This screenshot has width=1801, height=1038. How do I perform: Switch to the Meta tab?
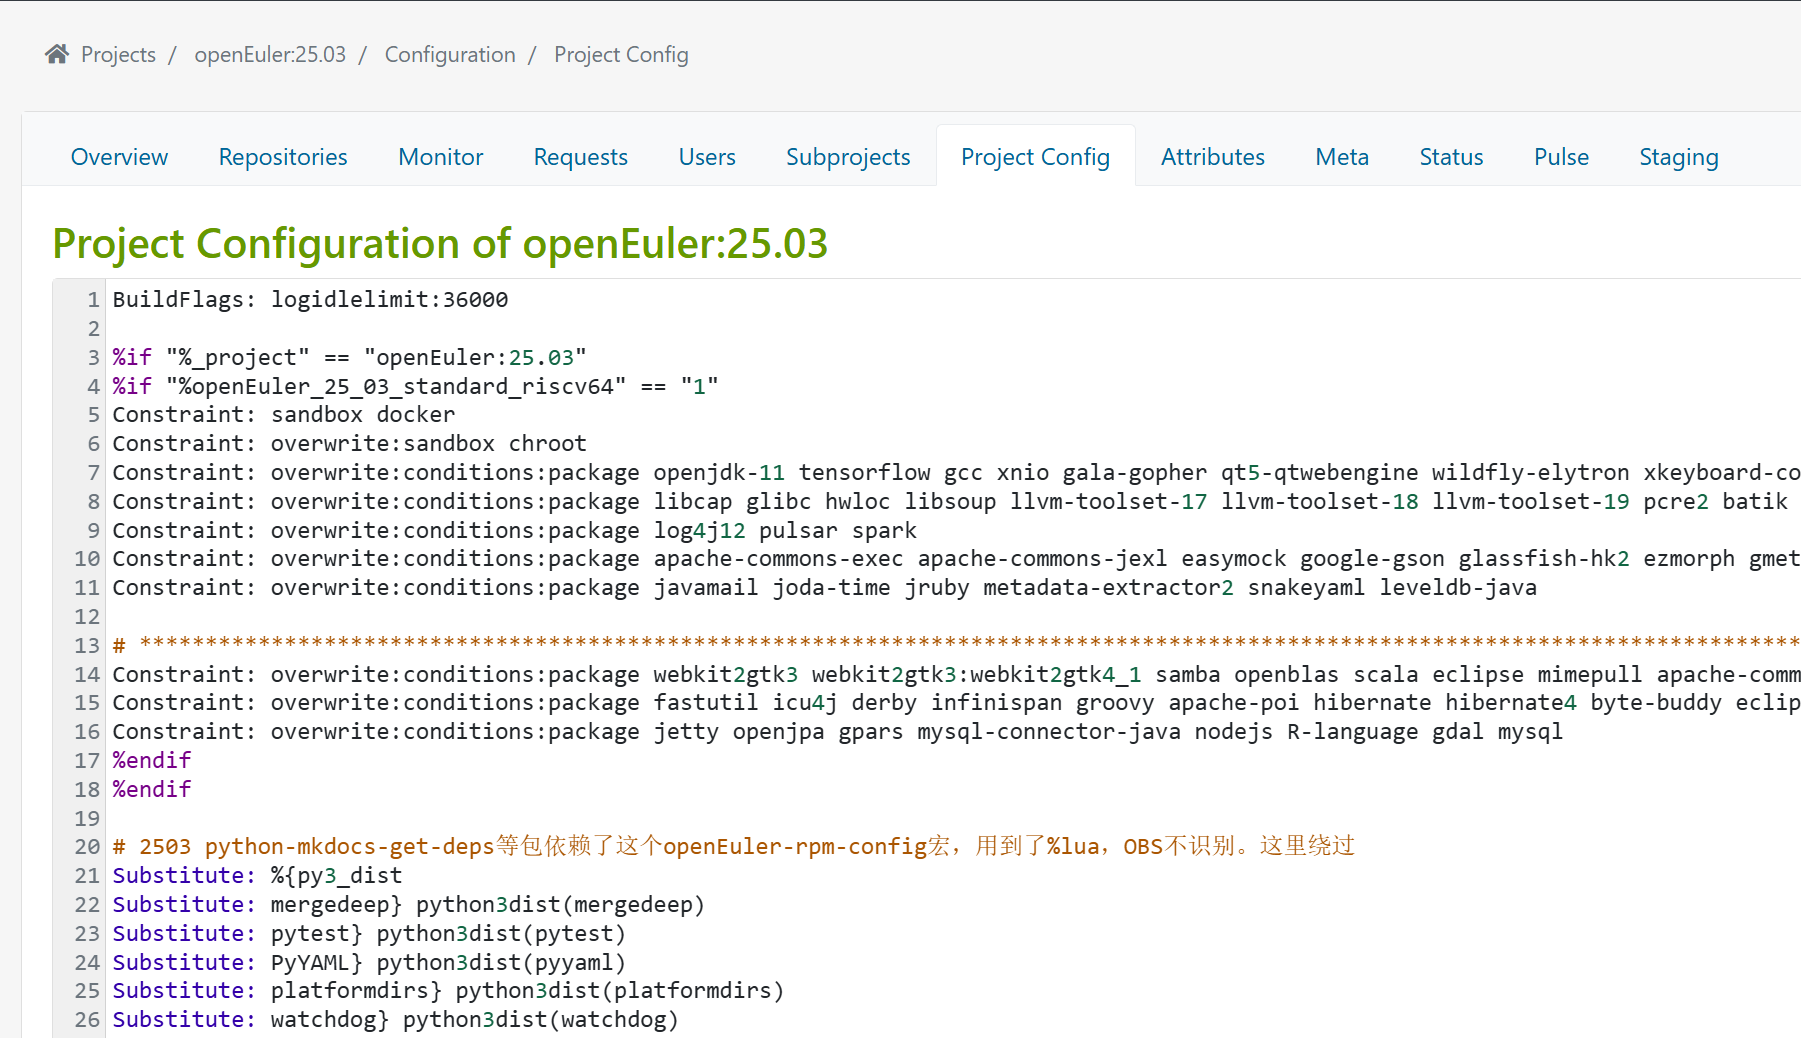[1342, 157]
